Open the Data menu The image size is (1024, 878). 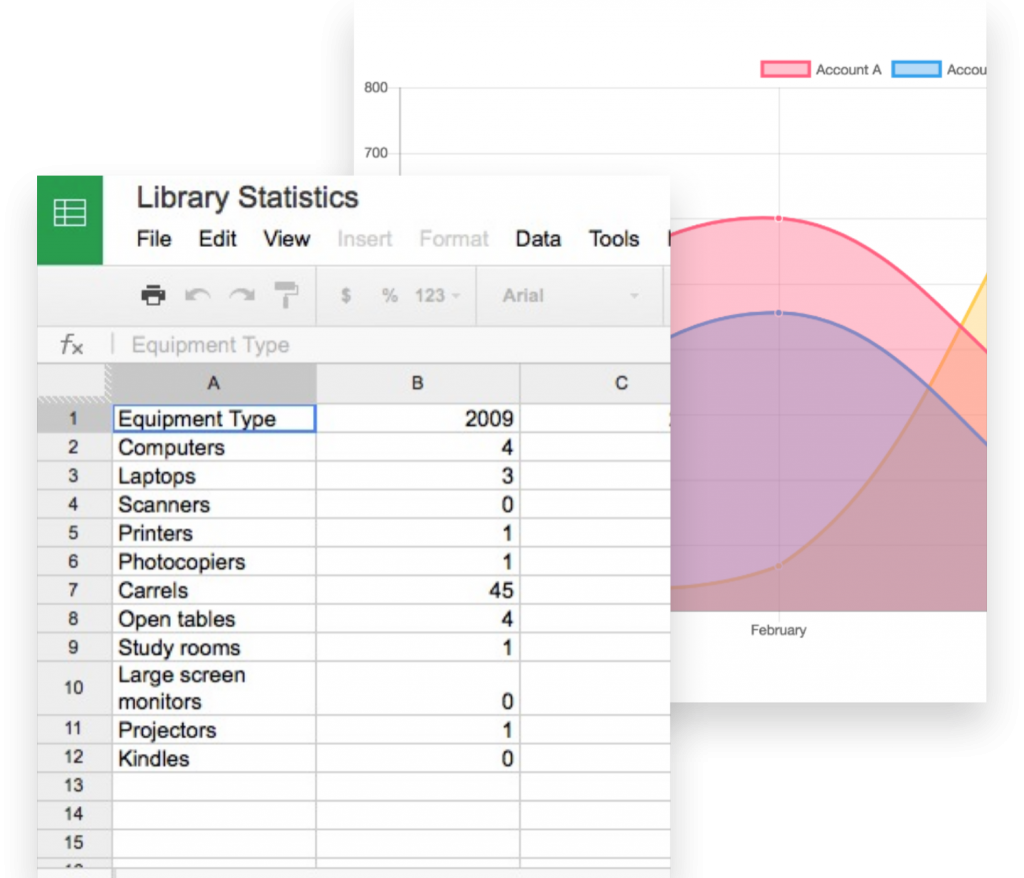coord(538,239)
